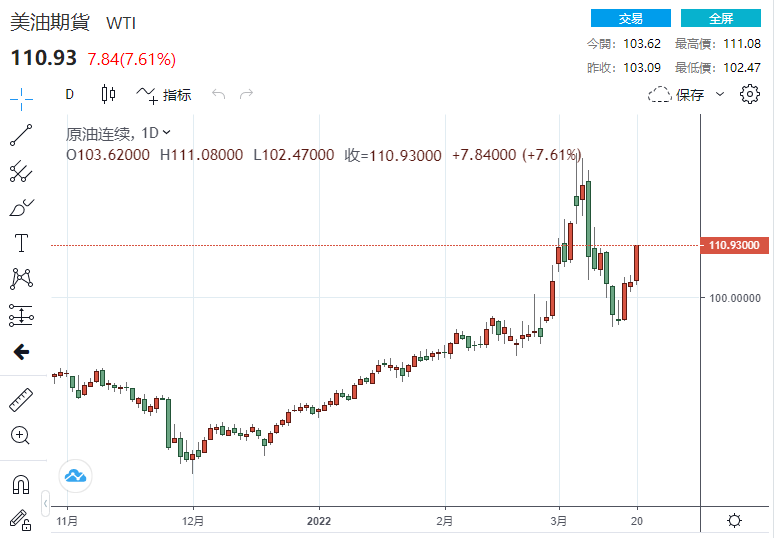The height and width of the screenshot is (538, 777).
Task: Click the zoom-in magnifier tool
Action: [21, 435]
